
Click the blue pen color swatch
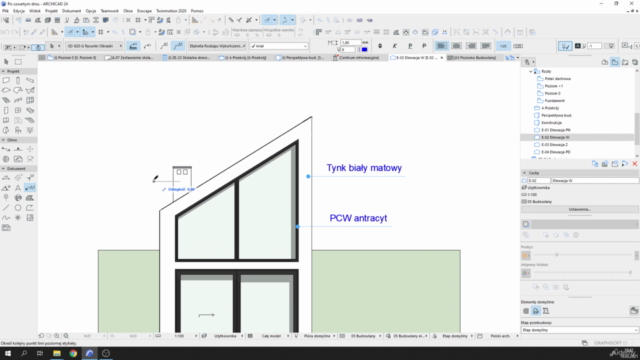click(x=364, y=49)
